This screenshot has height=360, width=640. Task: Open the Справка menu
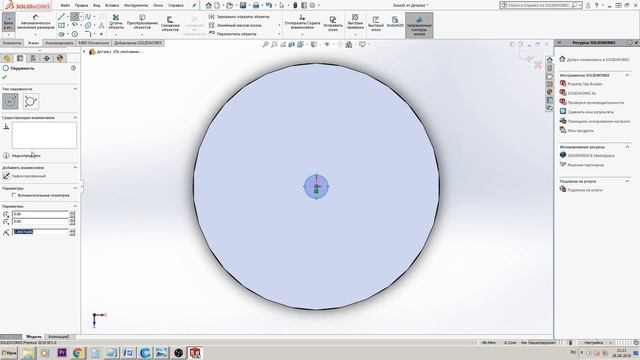click(x=176, y=6)
